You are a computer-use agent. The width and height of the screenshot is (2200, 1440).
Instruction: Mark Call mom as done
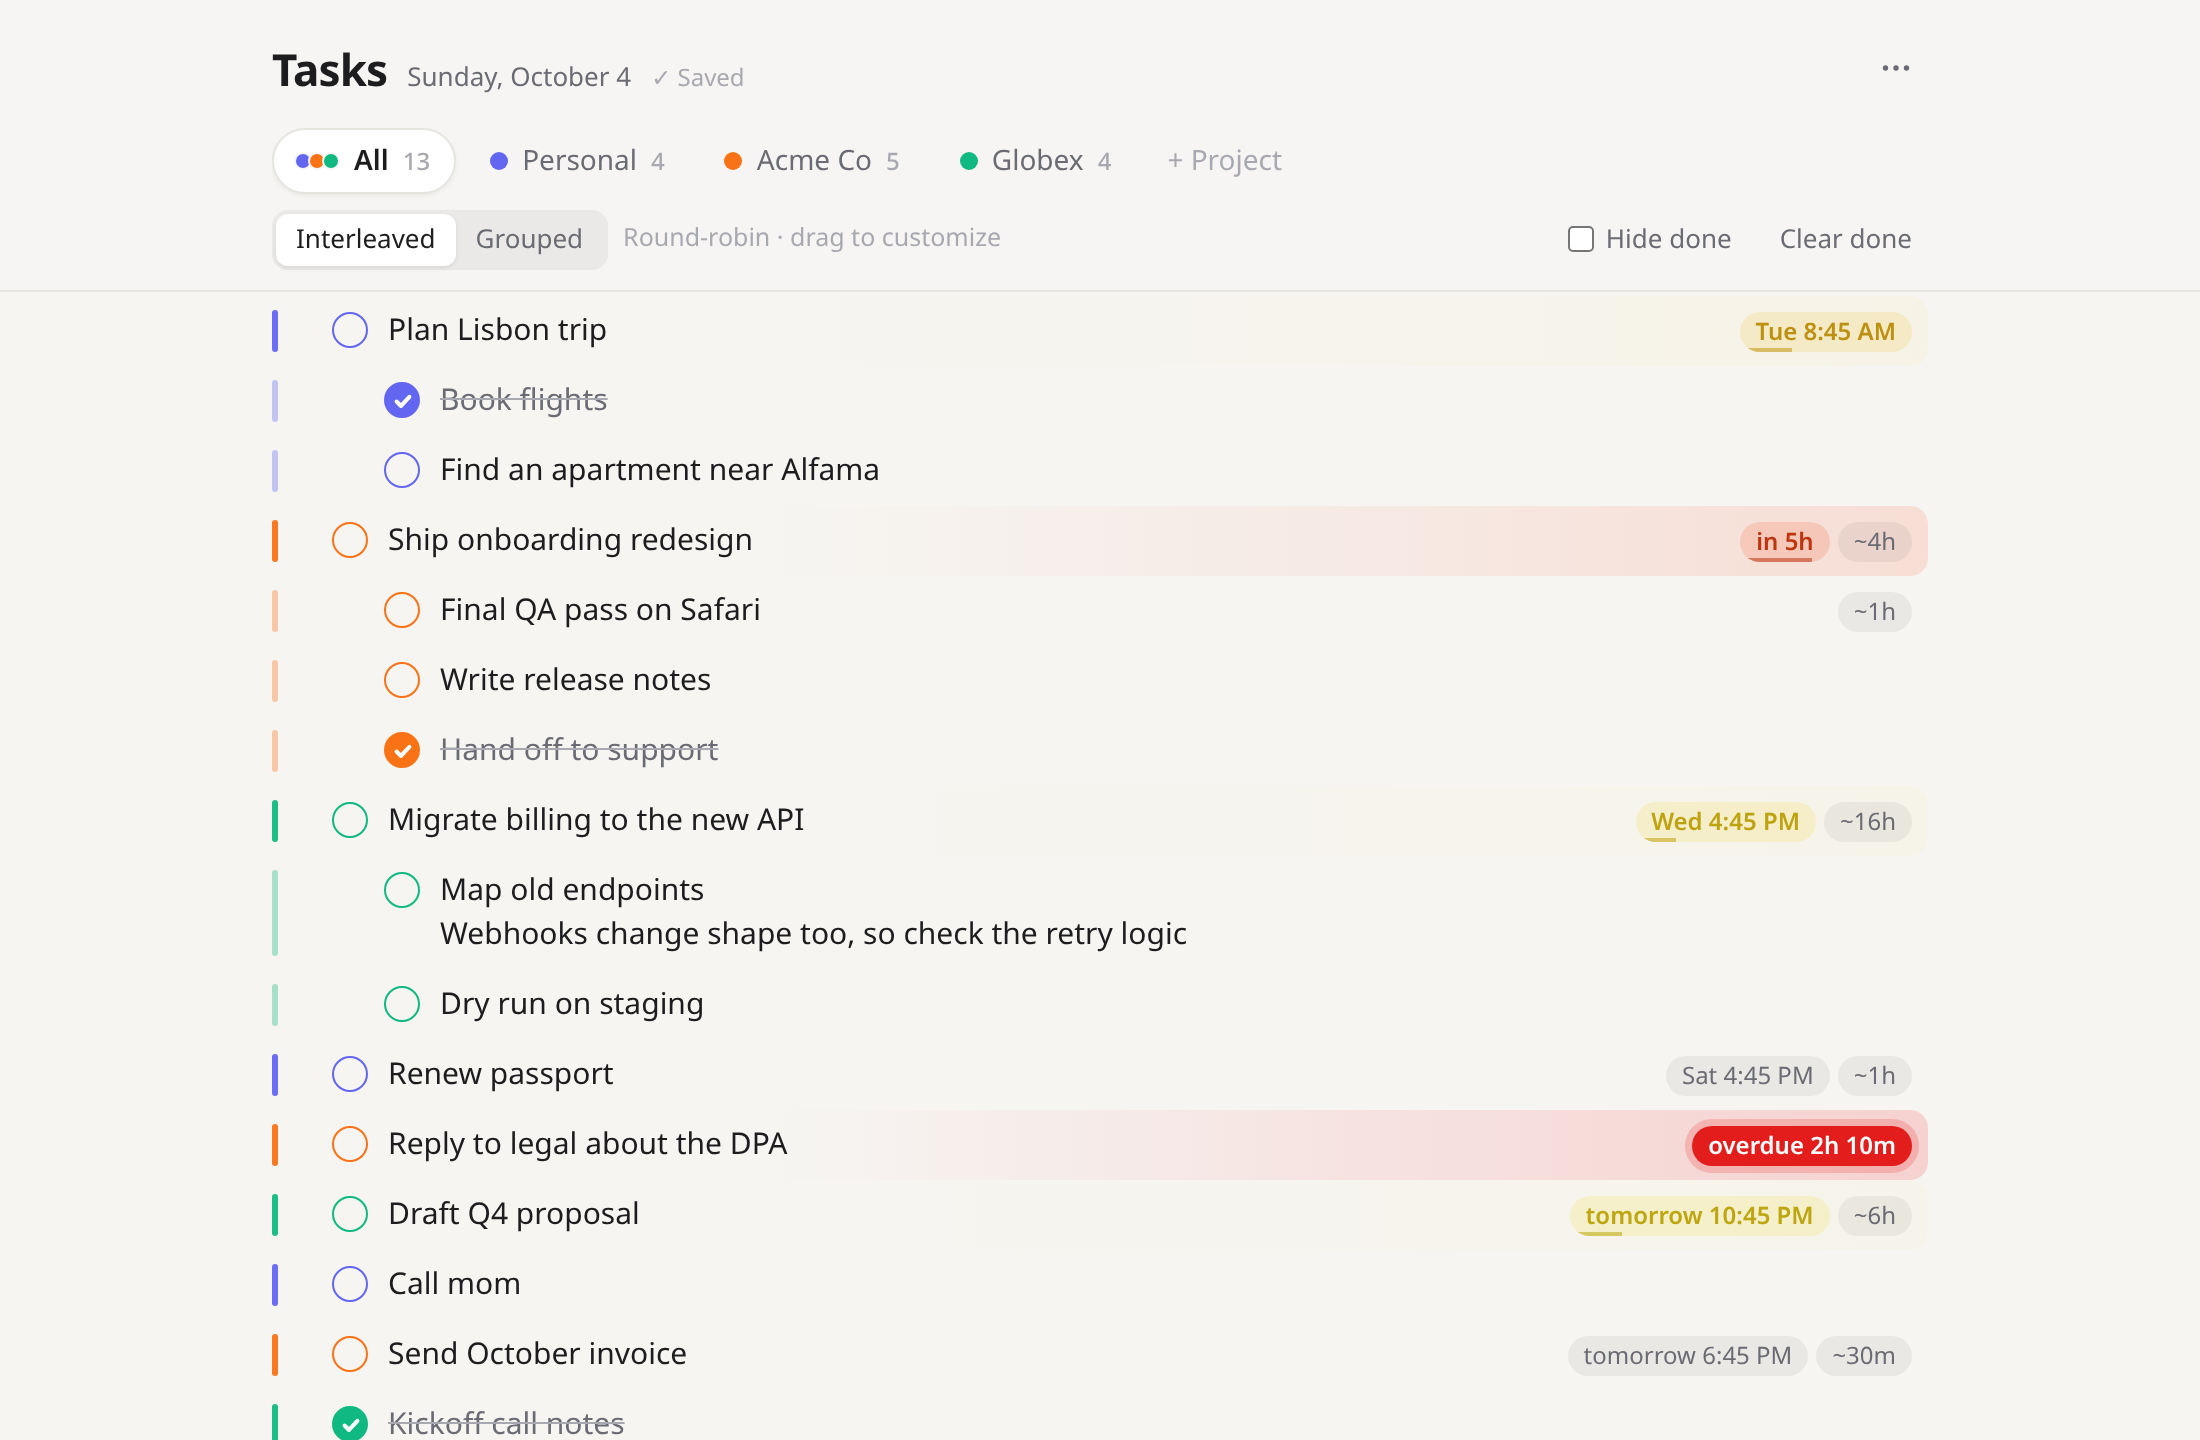tap(350, 1284)
